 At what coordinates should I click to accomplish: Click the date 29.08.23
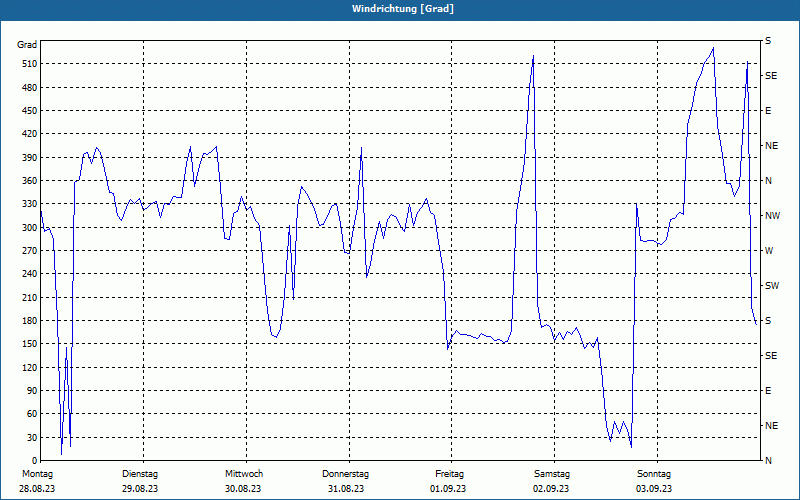140,489
